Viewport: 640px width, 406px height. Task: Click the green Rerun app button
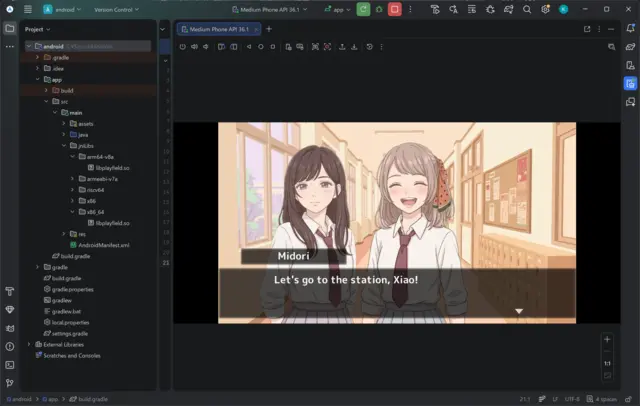[x=363, y=9]
